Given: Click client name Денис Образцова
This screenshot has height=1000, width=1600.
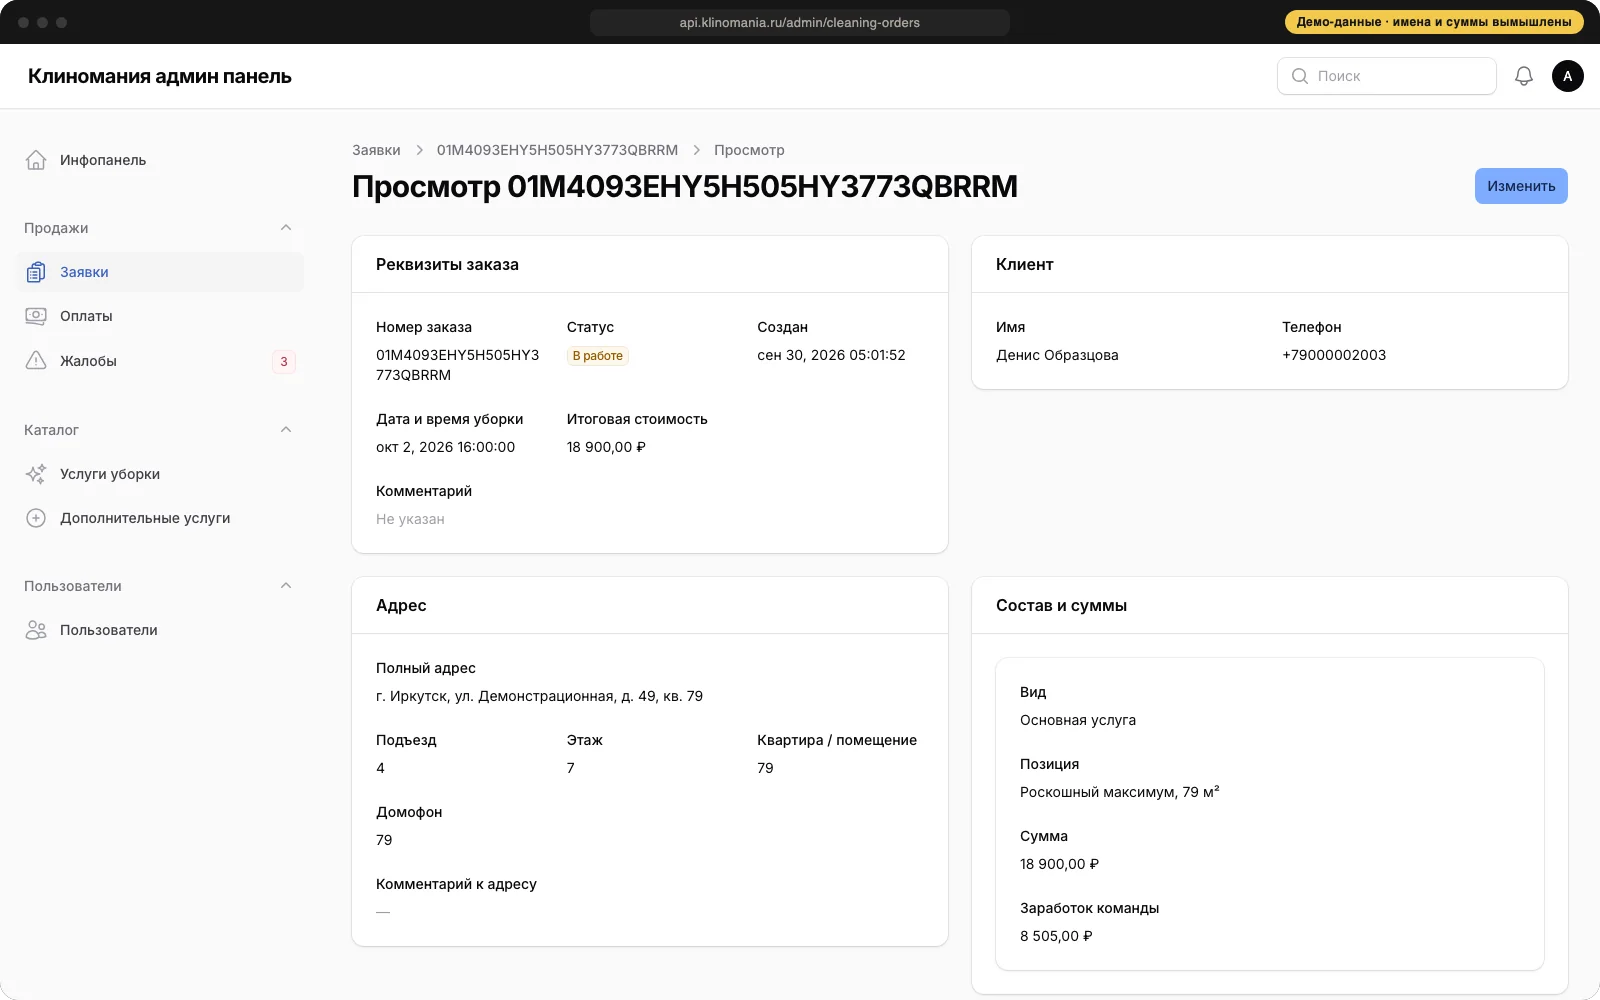Looking at the screenshot, I should pyautogui.click(x=1057, y=355).
